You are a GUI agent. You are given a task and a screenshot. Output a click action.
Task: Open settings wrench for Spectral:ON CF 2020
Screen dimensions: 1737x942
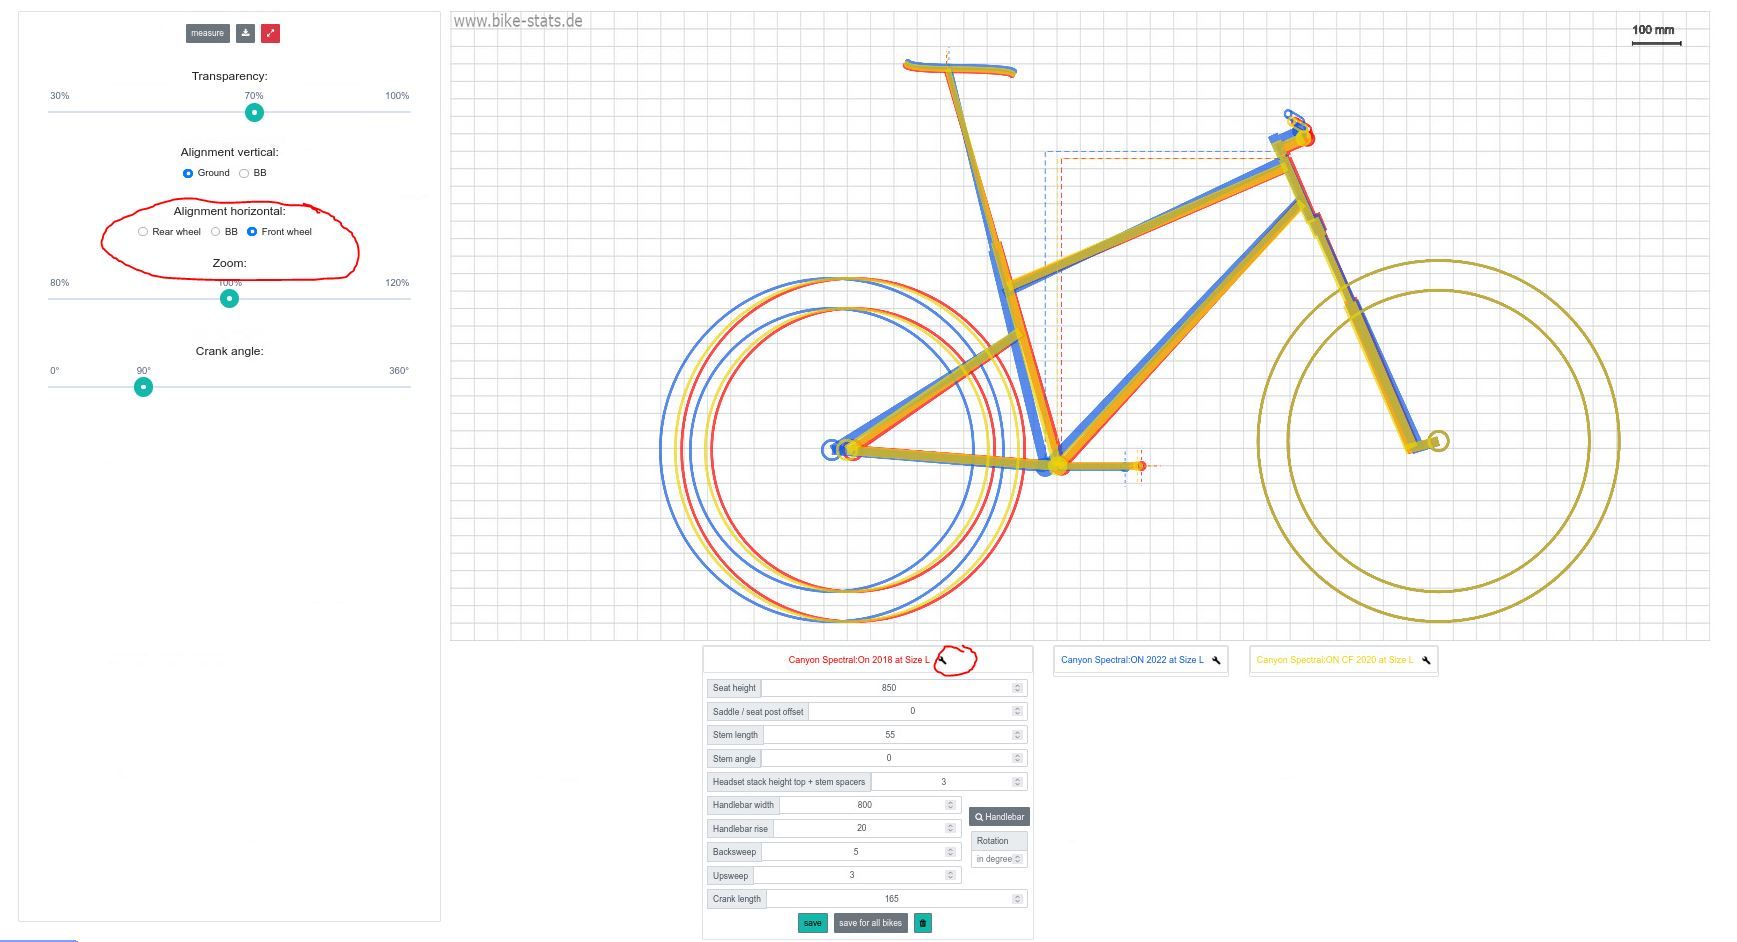[1426, 660]
